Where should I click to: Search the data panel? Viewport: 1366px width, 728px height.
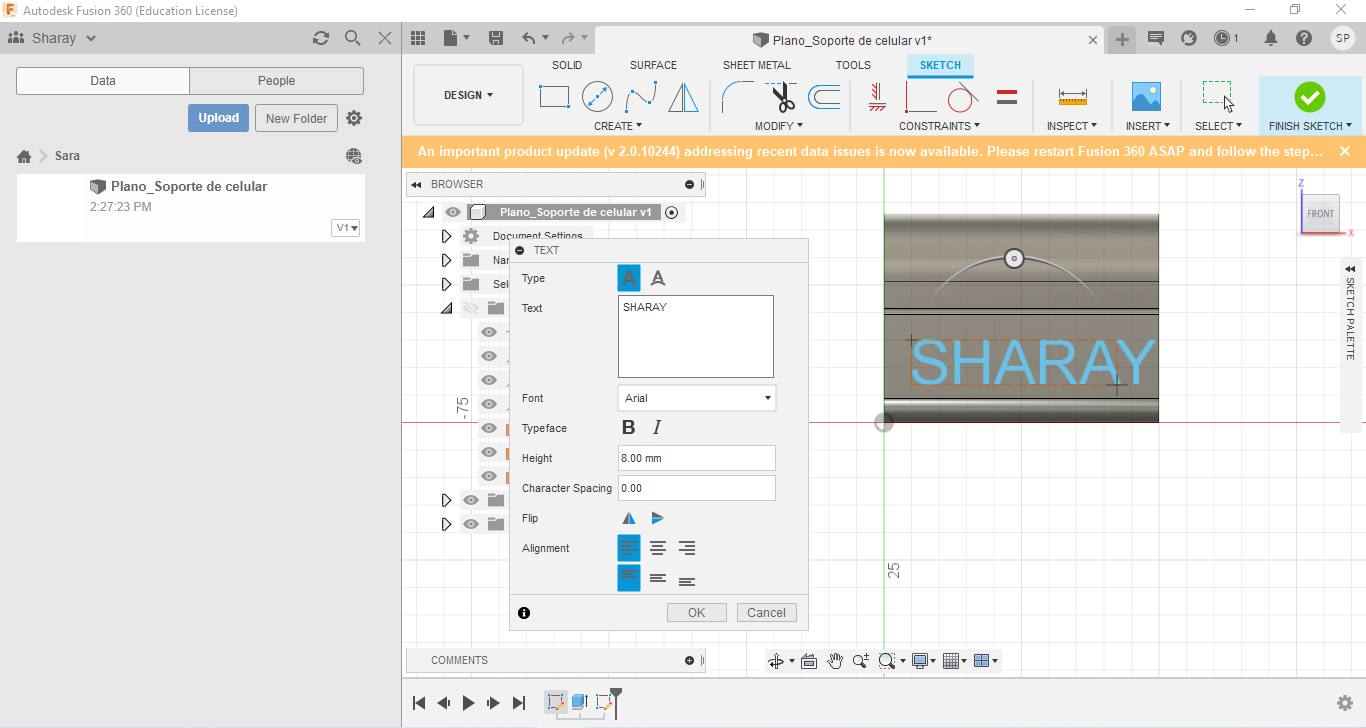coord(352,38)
